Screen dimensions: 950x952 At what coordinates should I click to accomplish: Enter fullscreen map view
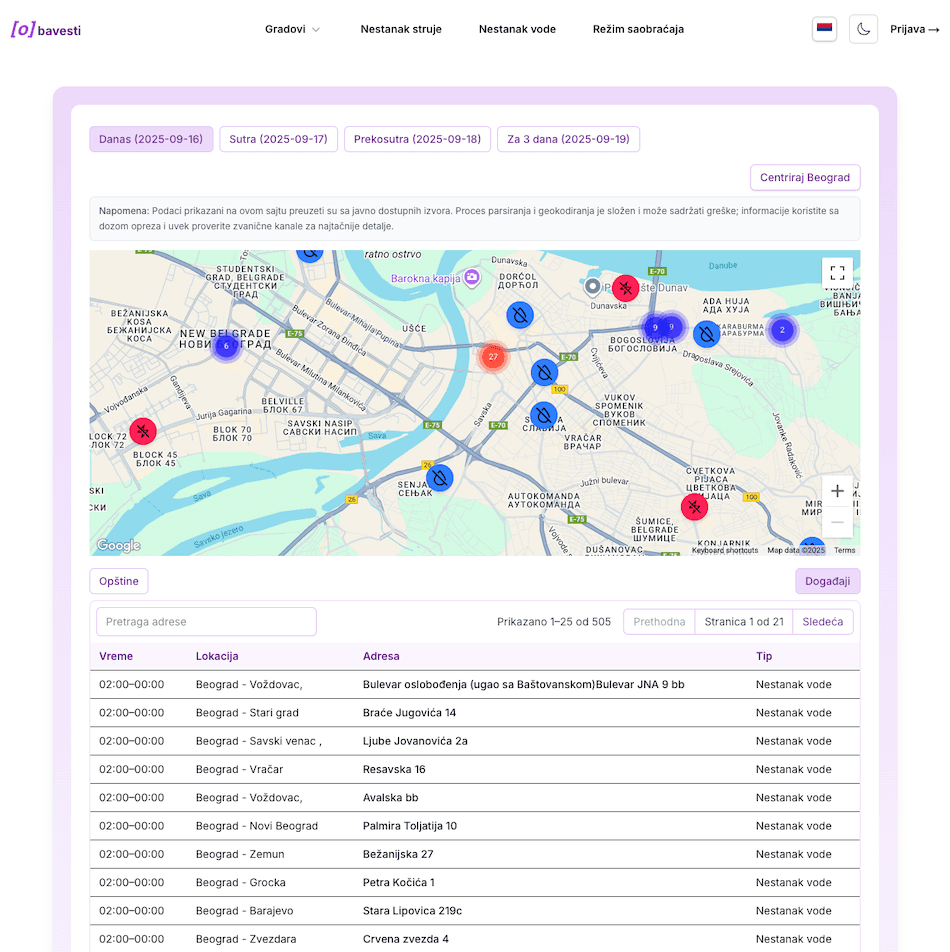point(837,273)
